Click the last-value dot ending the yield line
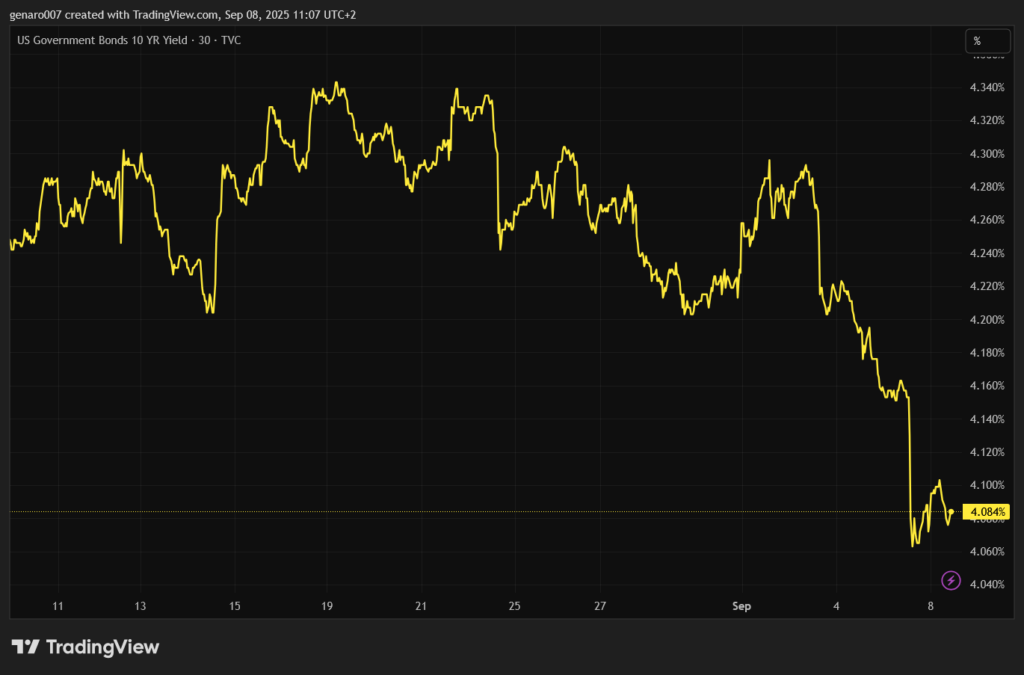The width and height of the screenshot is (1024, 675). pyautogui.click(x=950, y=511)
